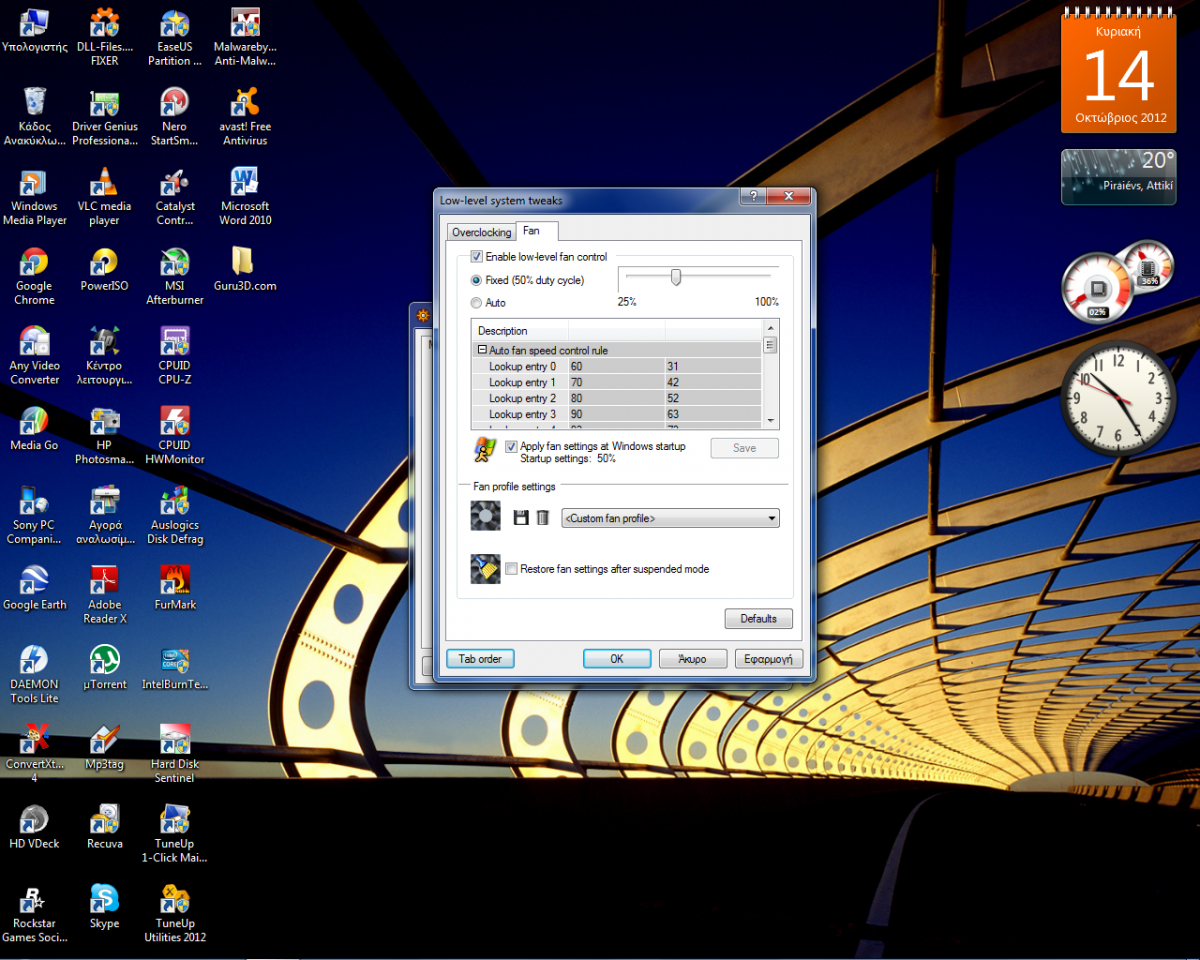Image resolution: width=1200 pixels, height=960 pixels.
Task: Open the Guru3D.com folder
Action: [245, 270]
